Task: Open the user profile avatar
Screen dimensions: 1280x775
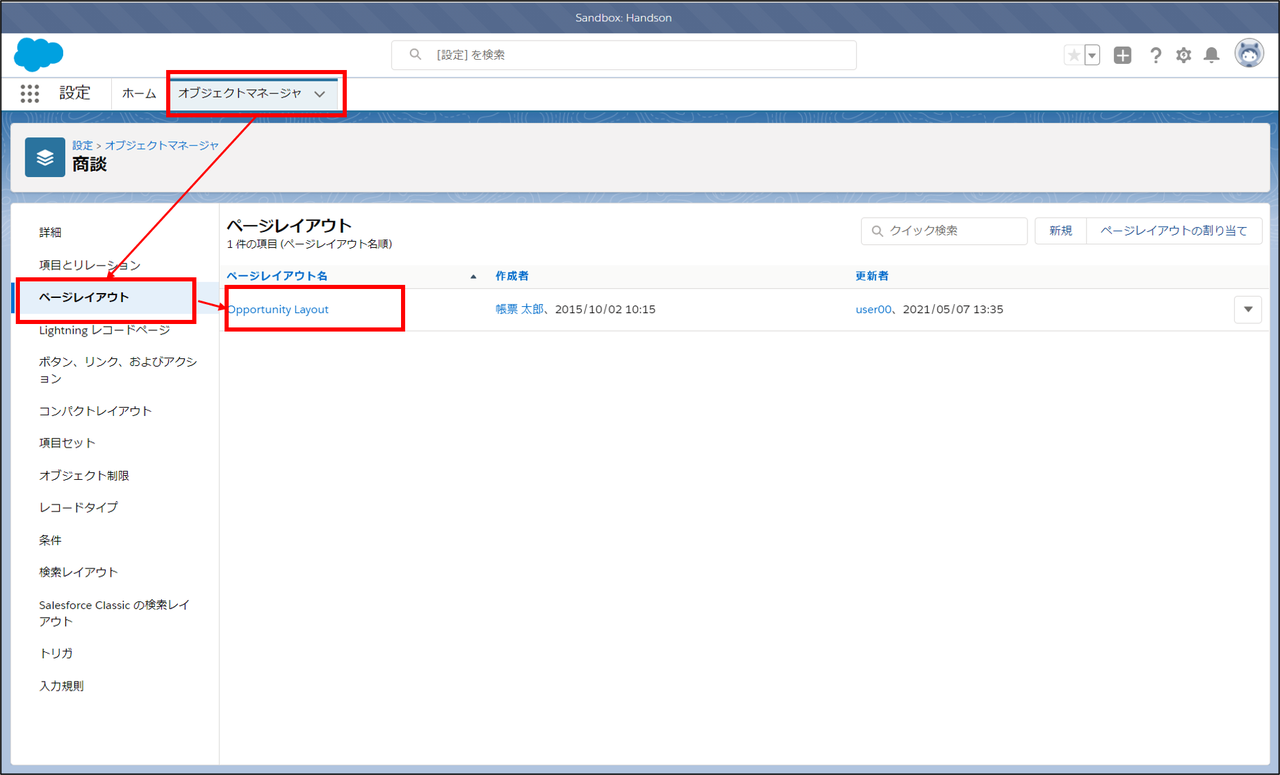Action: (1249, 54)
